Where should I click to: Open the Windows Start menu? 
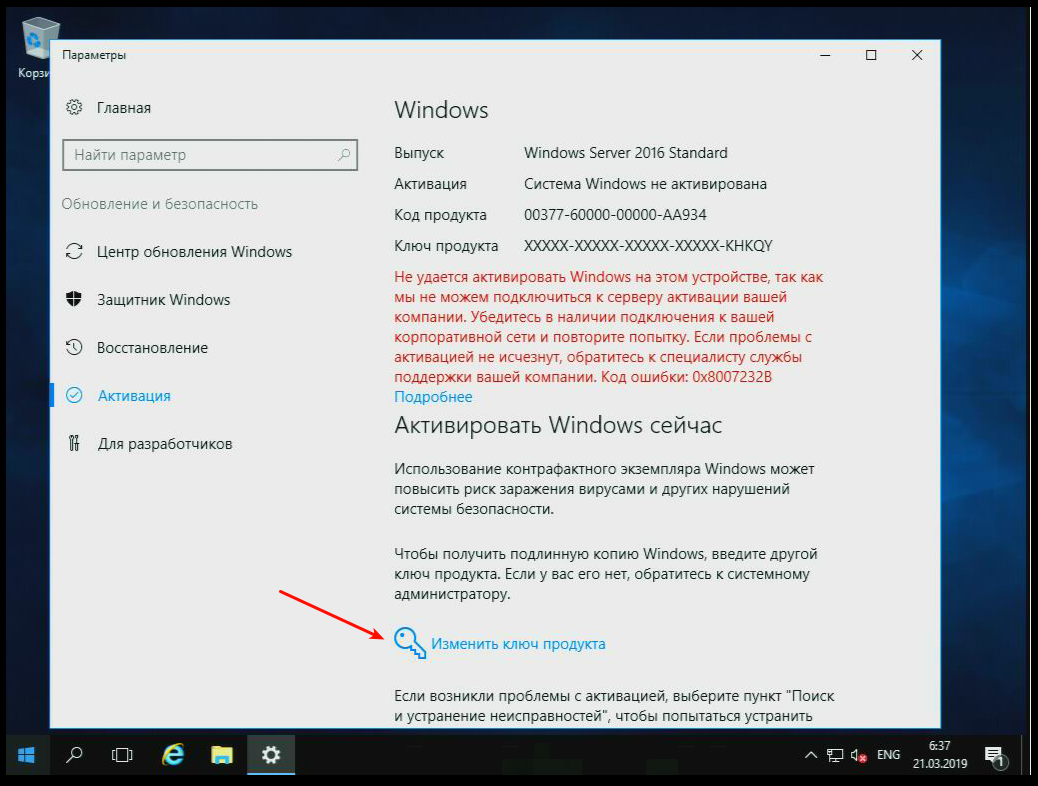click(25, 755)
